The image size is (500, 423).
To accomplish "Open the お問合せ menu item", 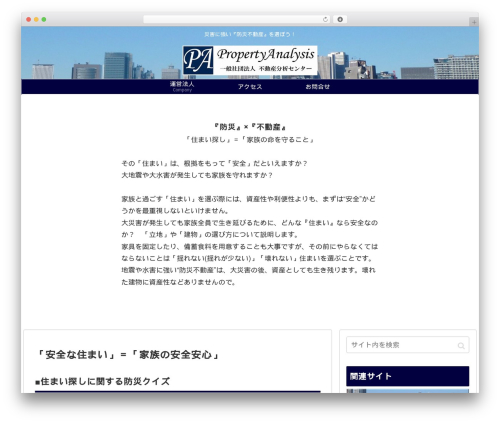I will coord(318,87).
